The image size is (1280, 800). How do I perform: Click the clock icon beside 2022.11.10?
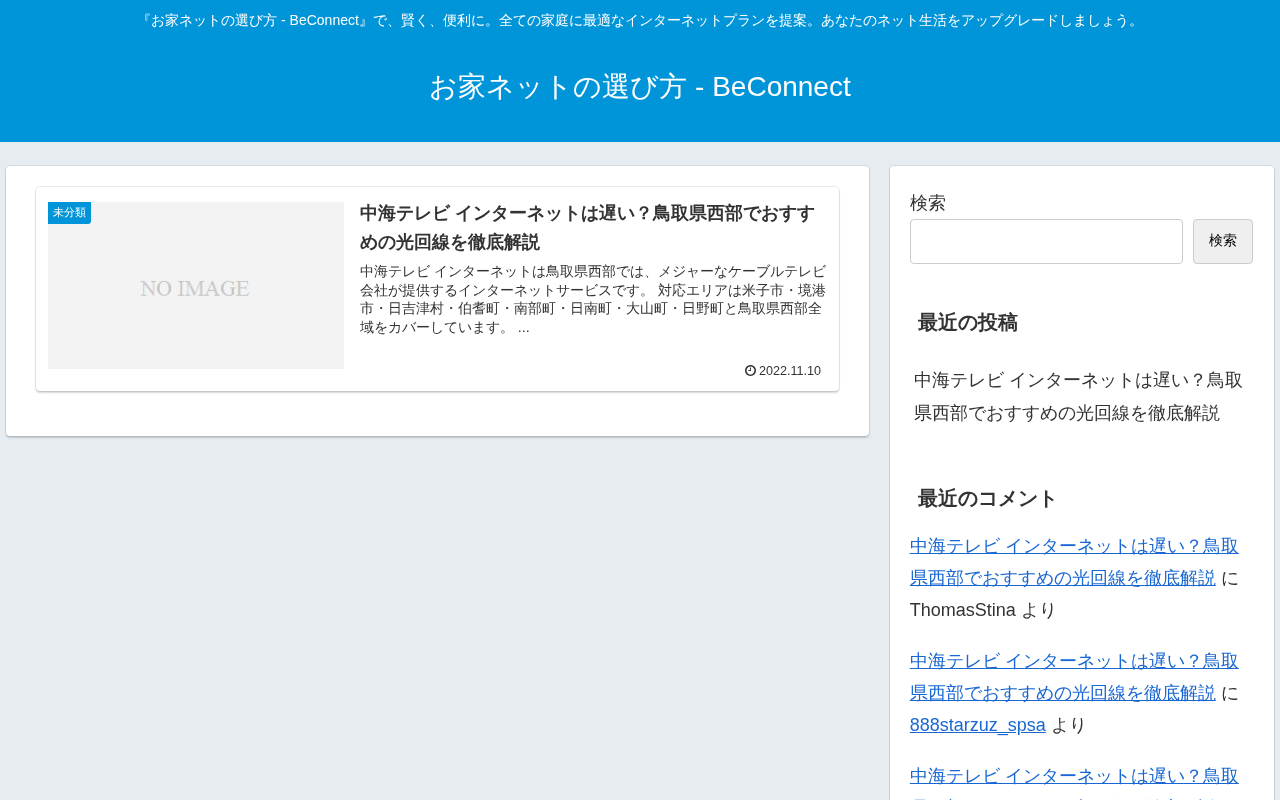click(750, 371)
